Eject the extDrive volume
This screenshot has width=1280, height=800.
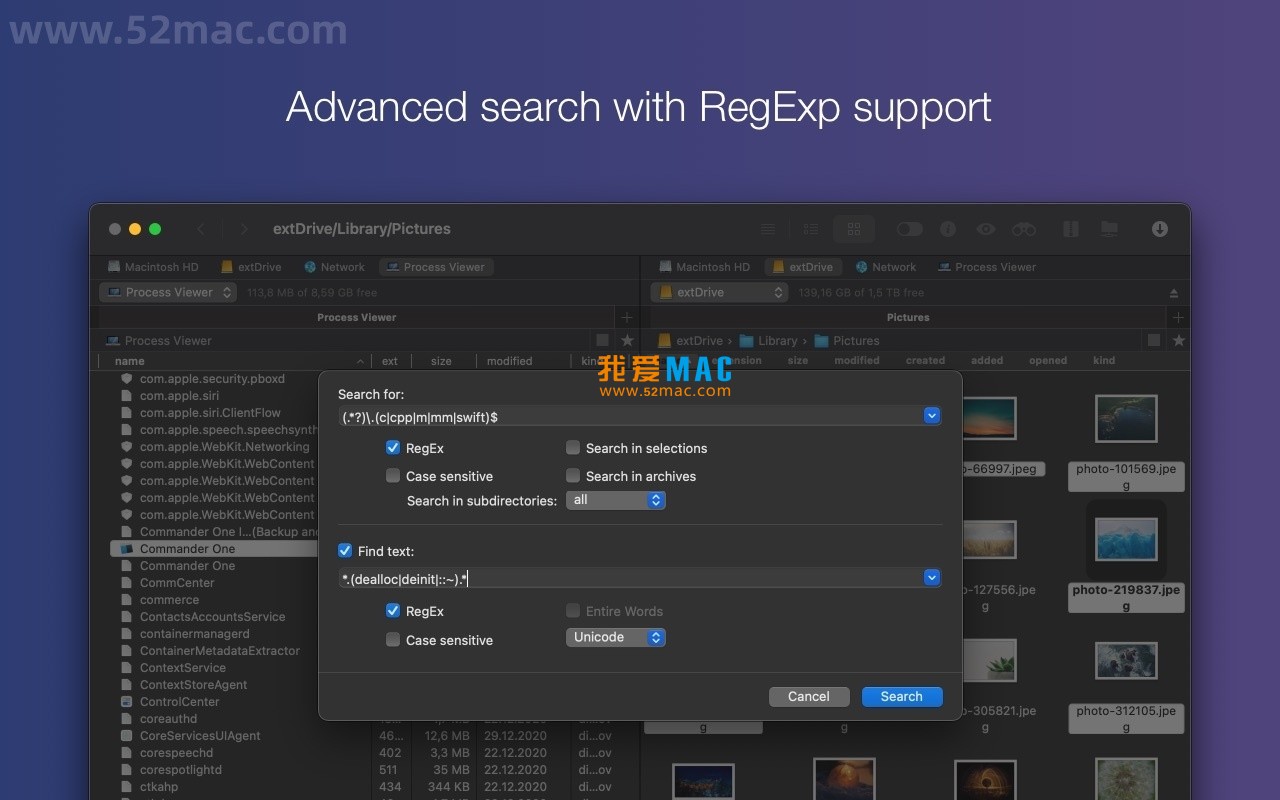(x=1173, y=292)
